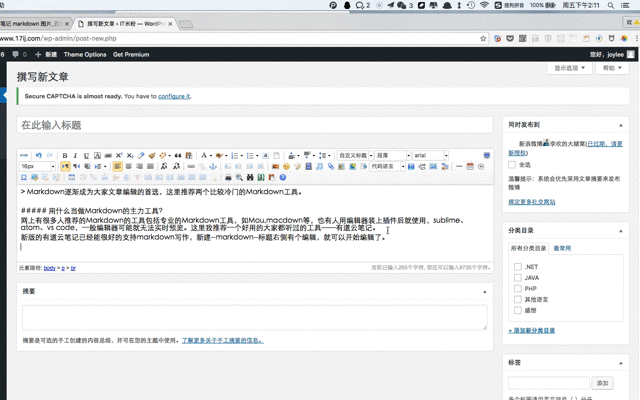Use the format painter brush
Image resolution: width=640 pixels, height=400 pixels.
152,156
